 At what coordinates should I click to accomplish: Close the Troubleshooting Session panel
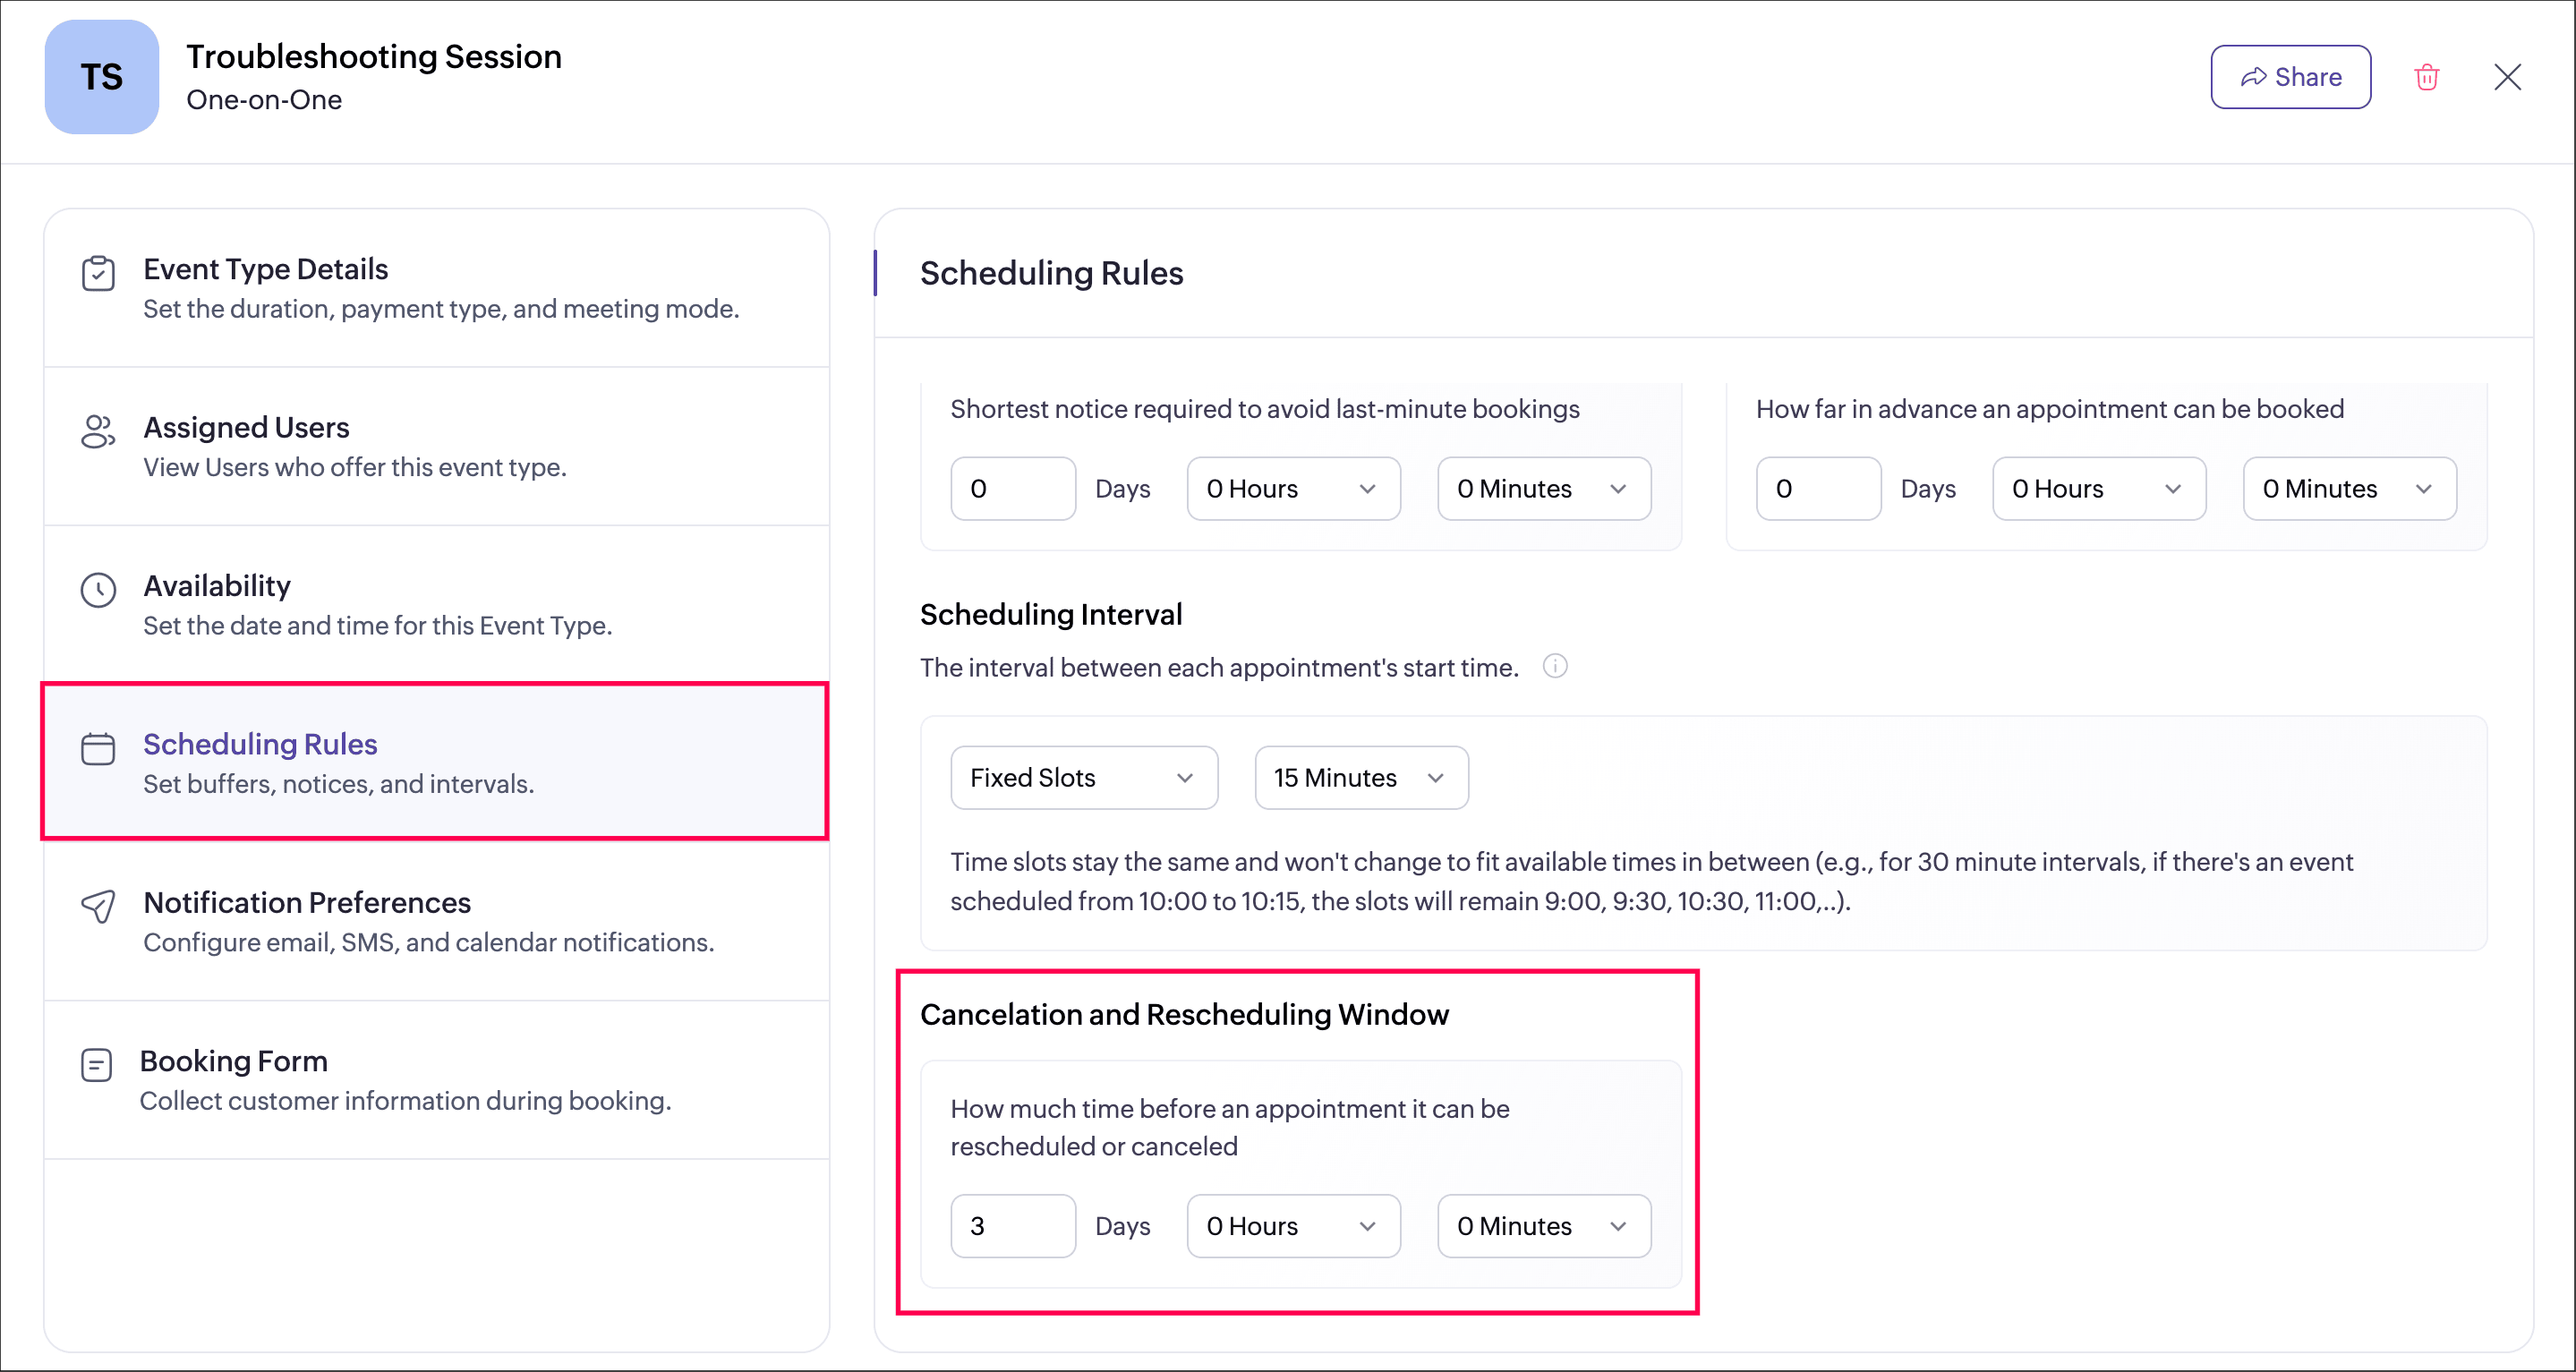pos(2507,77)
